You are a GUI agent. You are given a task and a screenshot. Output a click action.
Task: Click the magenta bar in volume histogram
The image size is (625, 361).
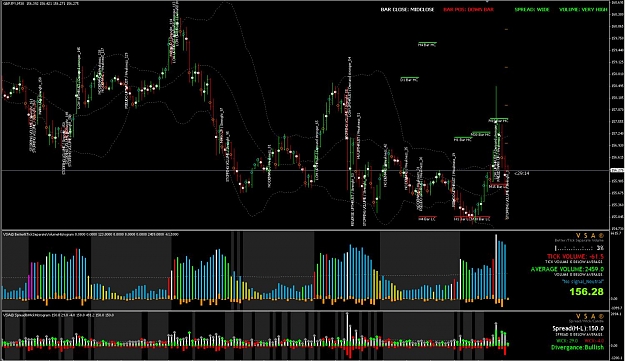[x=31, y=281]
